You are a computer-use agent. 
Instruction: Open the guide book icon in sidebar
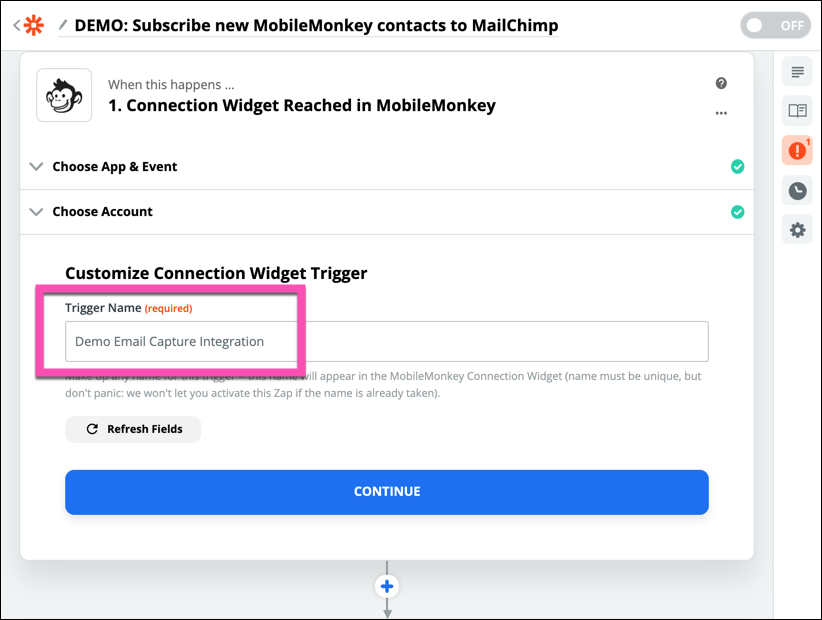797,111
